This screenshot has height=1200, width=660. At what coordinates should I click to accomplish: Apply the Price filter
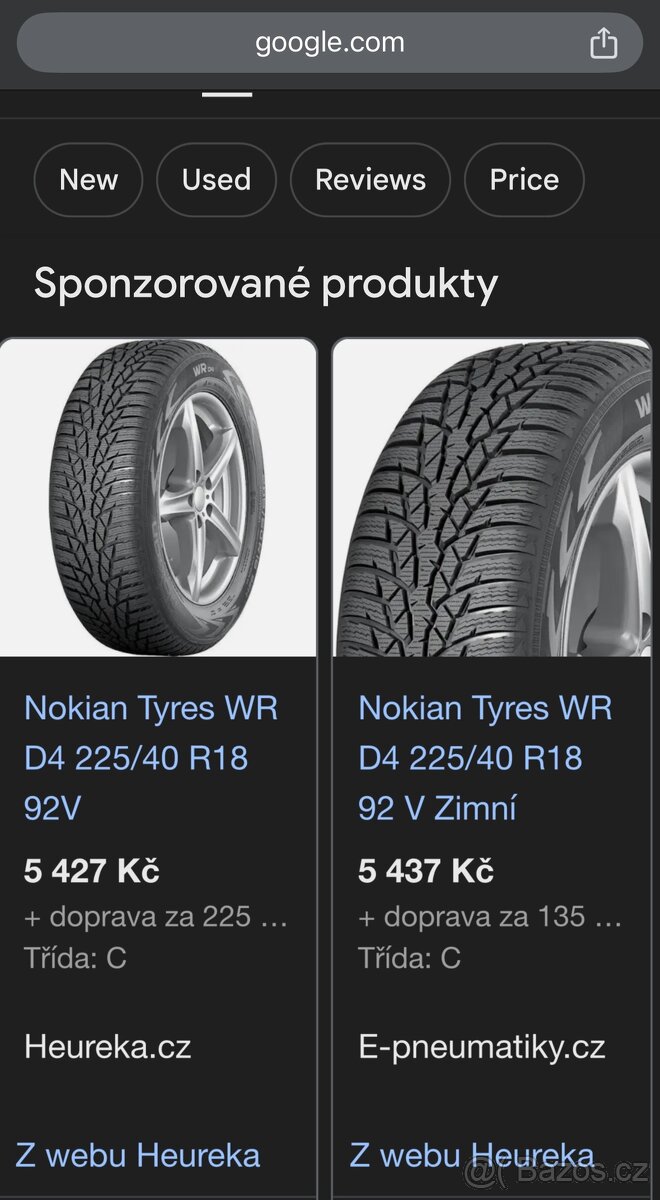click(524, 180)
